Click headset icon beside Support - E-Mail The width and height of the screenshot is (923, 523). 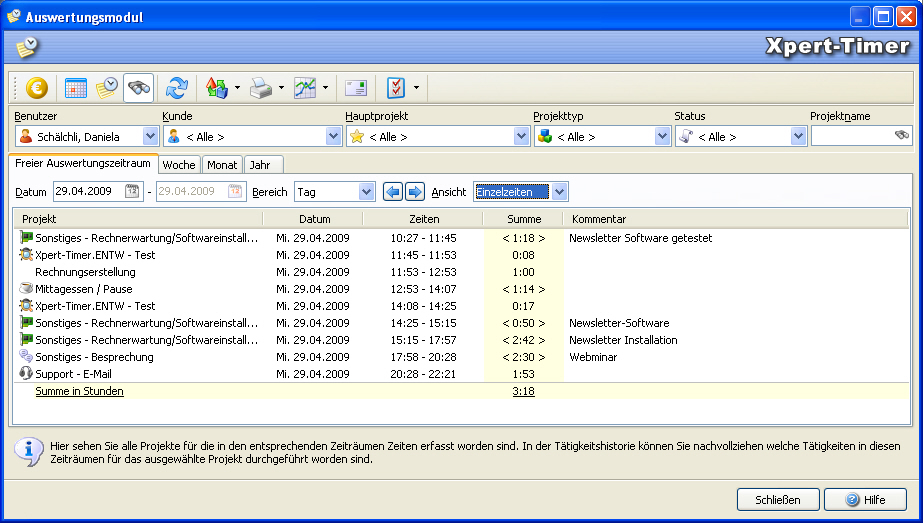(26, 373)
